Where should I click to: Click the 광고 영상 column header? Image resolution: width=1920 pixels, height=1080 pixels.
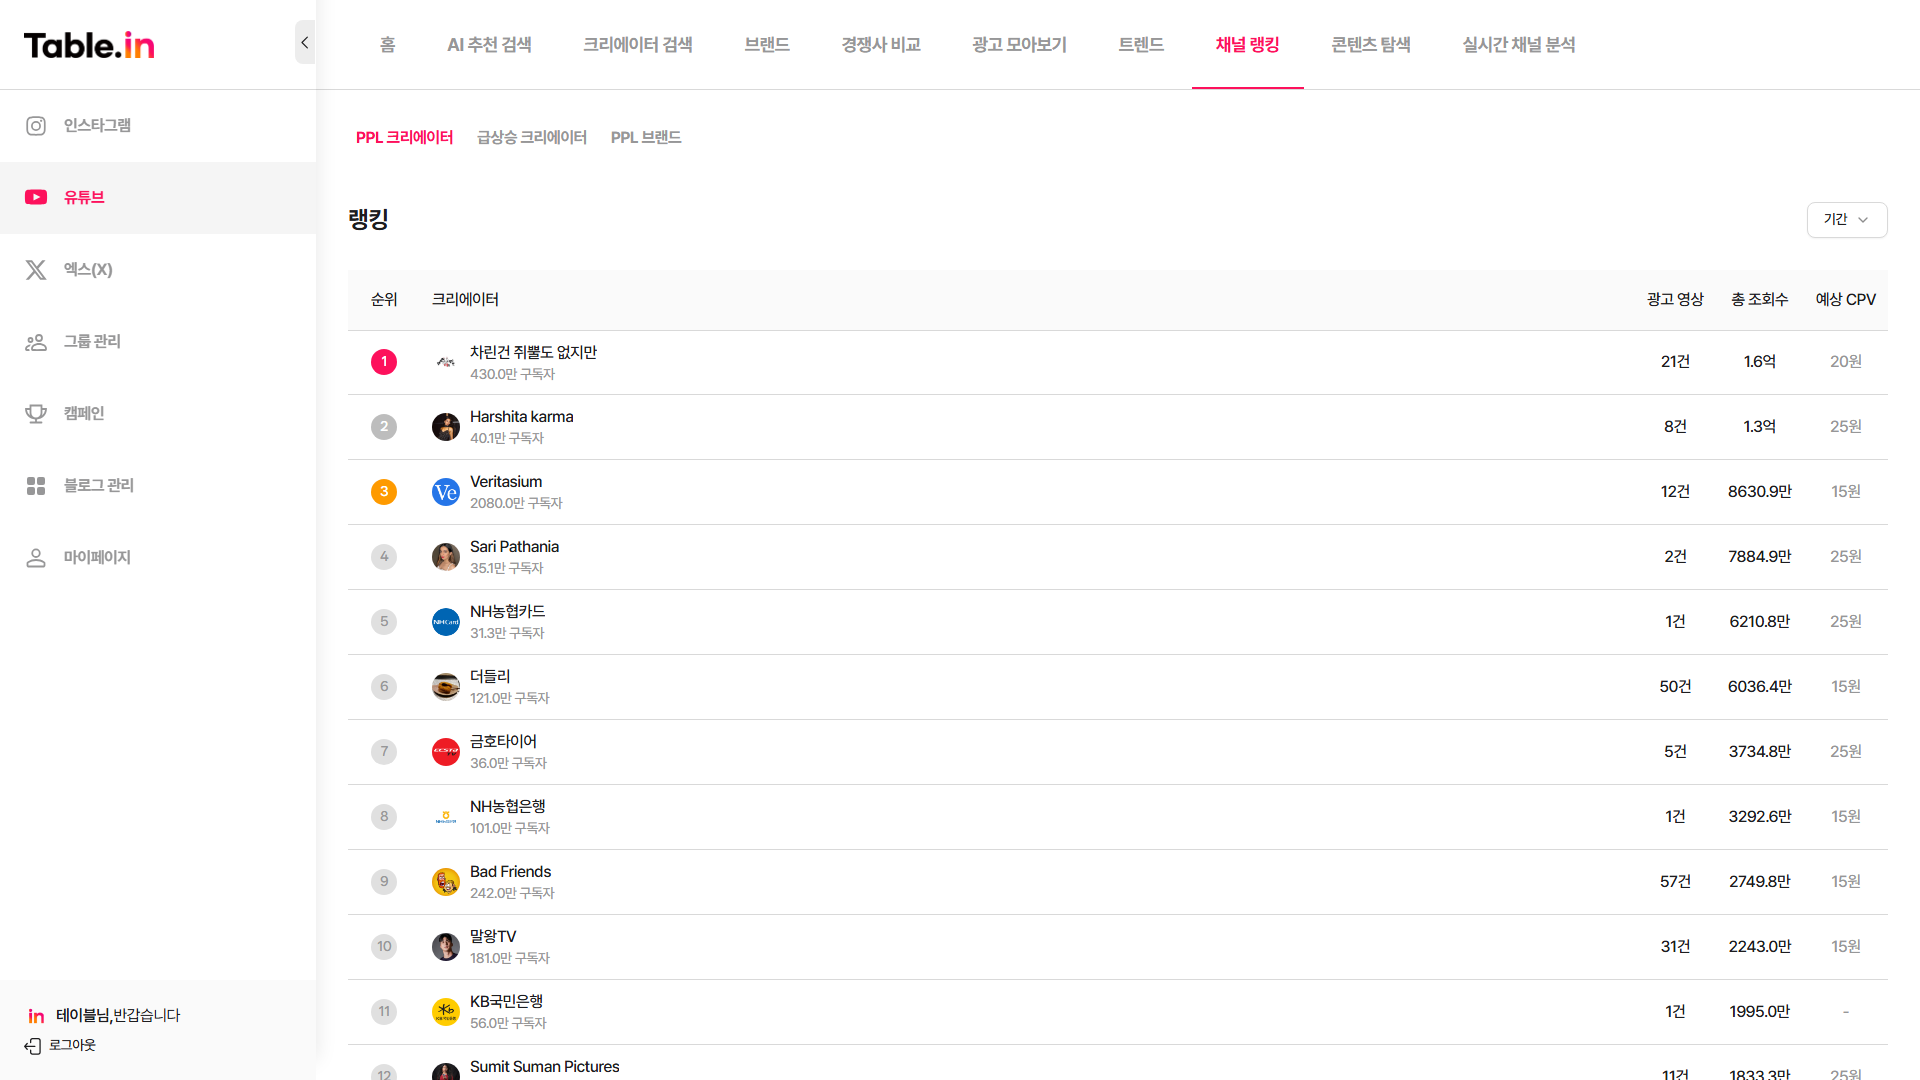pos(1675,300)
